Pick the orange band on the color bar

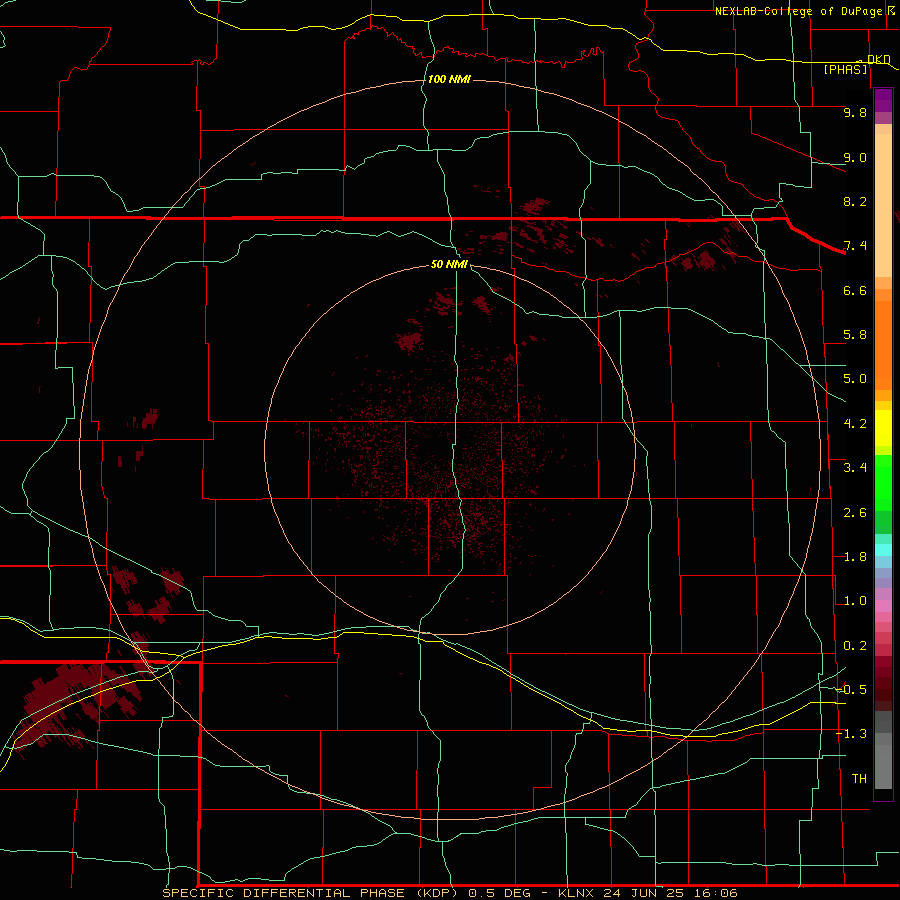click(x=883, y=346)
